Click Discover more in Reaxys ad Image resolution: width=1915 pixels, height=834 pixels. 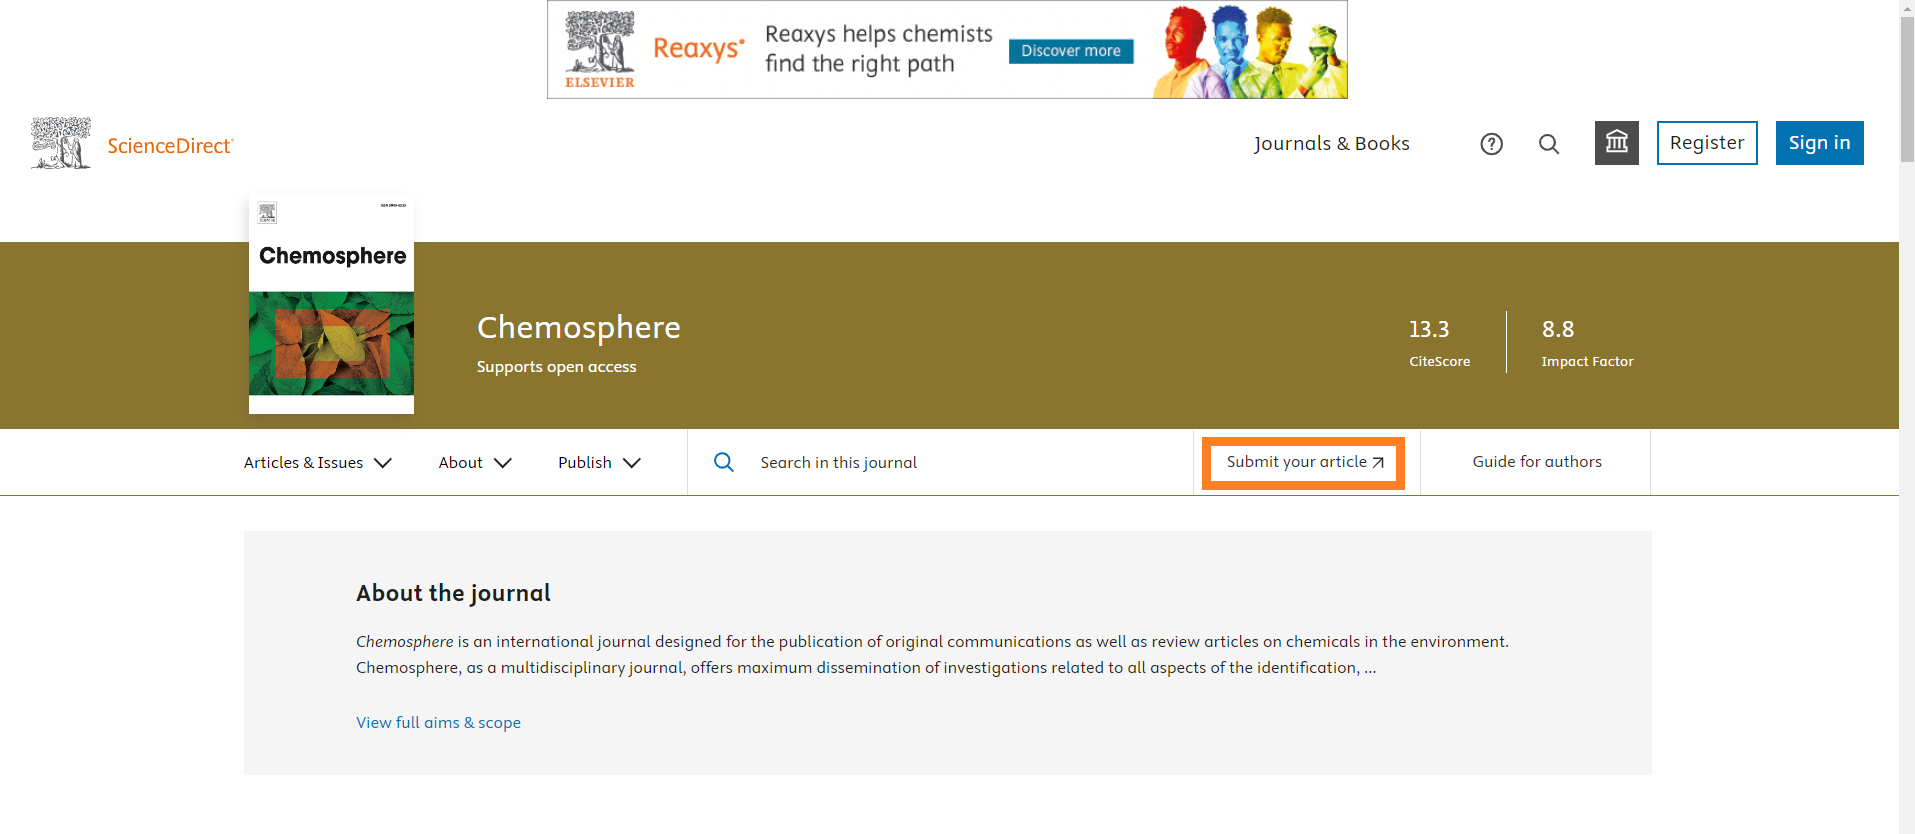tap(1070, 51)
